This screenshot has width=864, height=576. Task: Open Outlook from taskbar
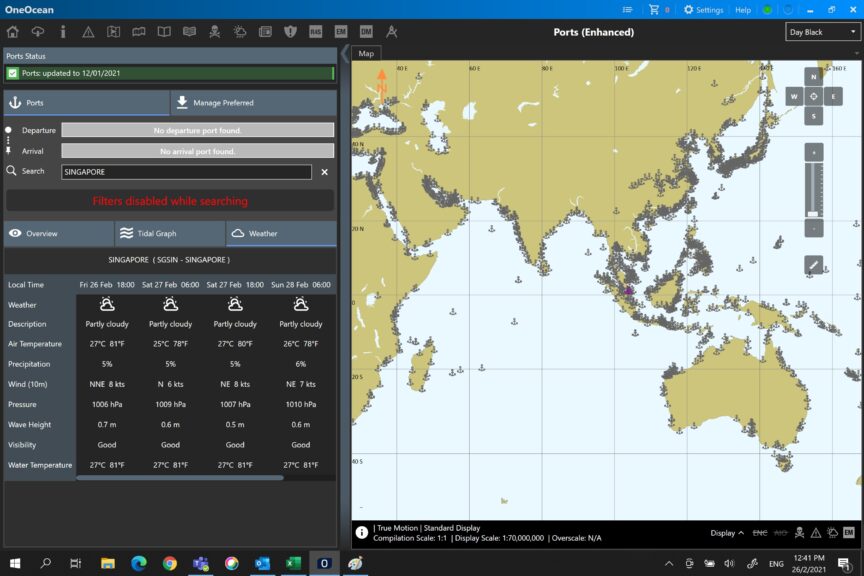pos(262,563)
